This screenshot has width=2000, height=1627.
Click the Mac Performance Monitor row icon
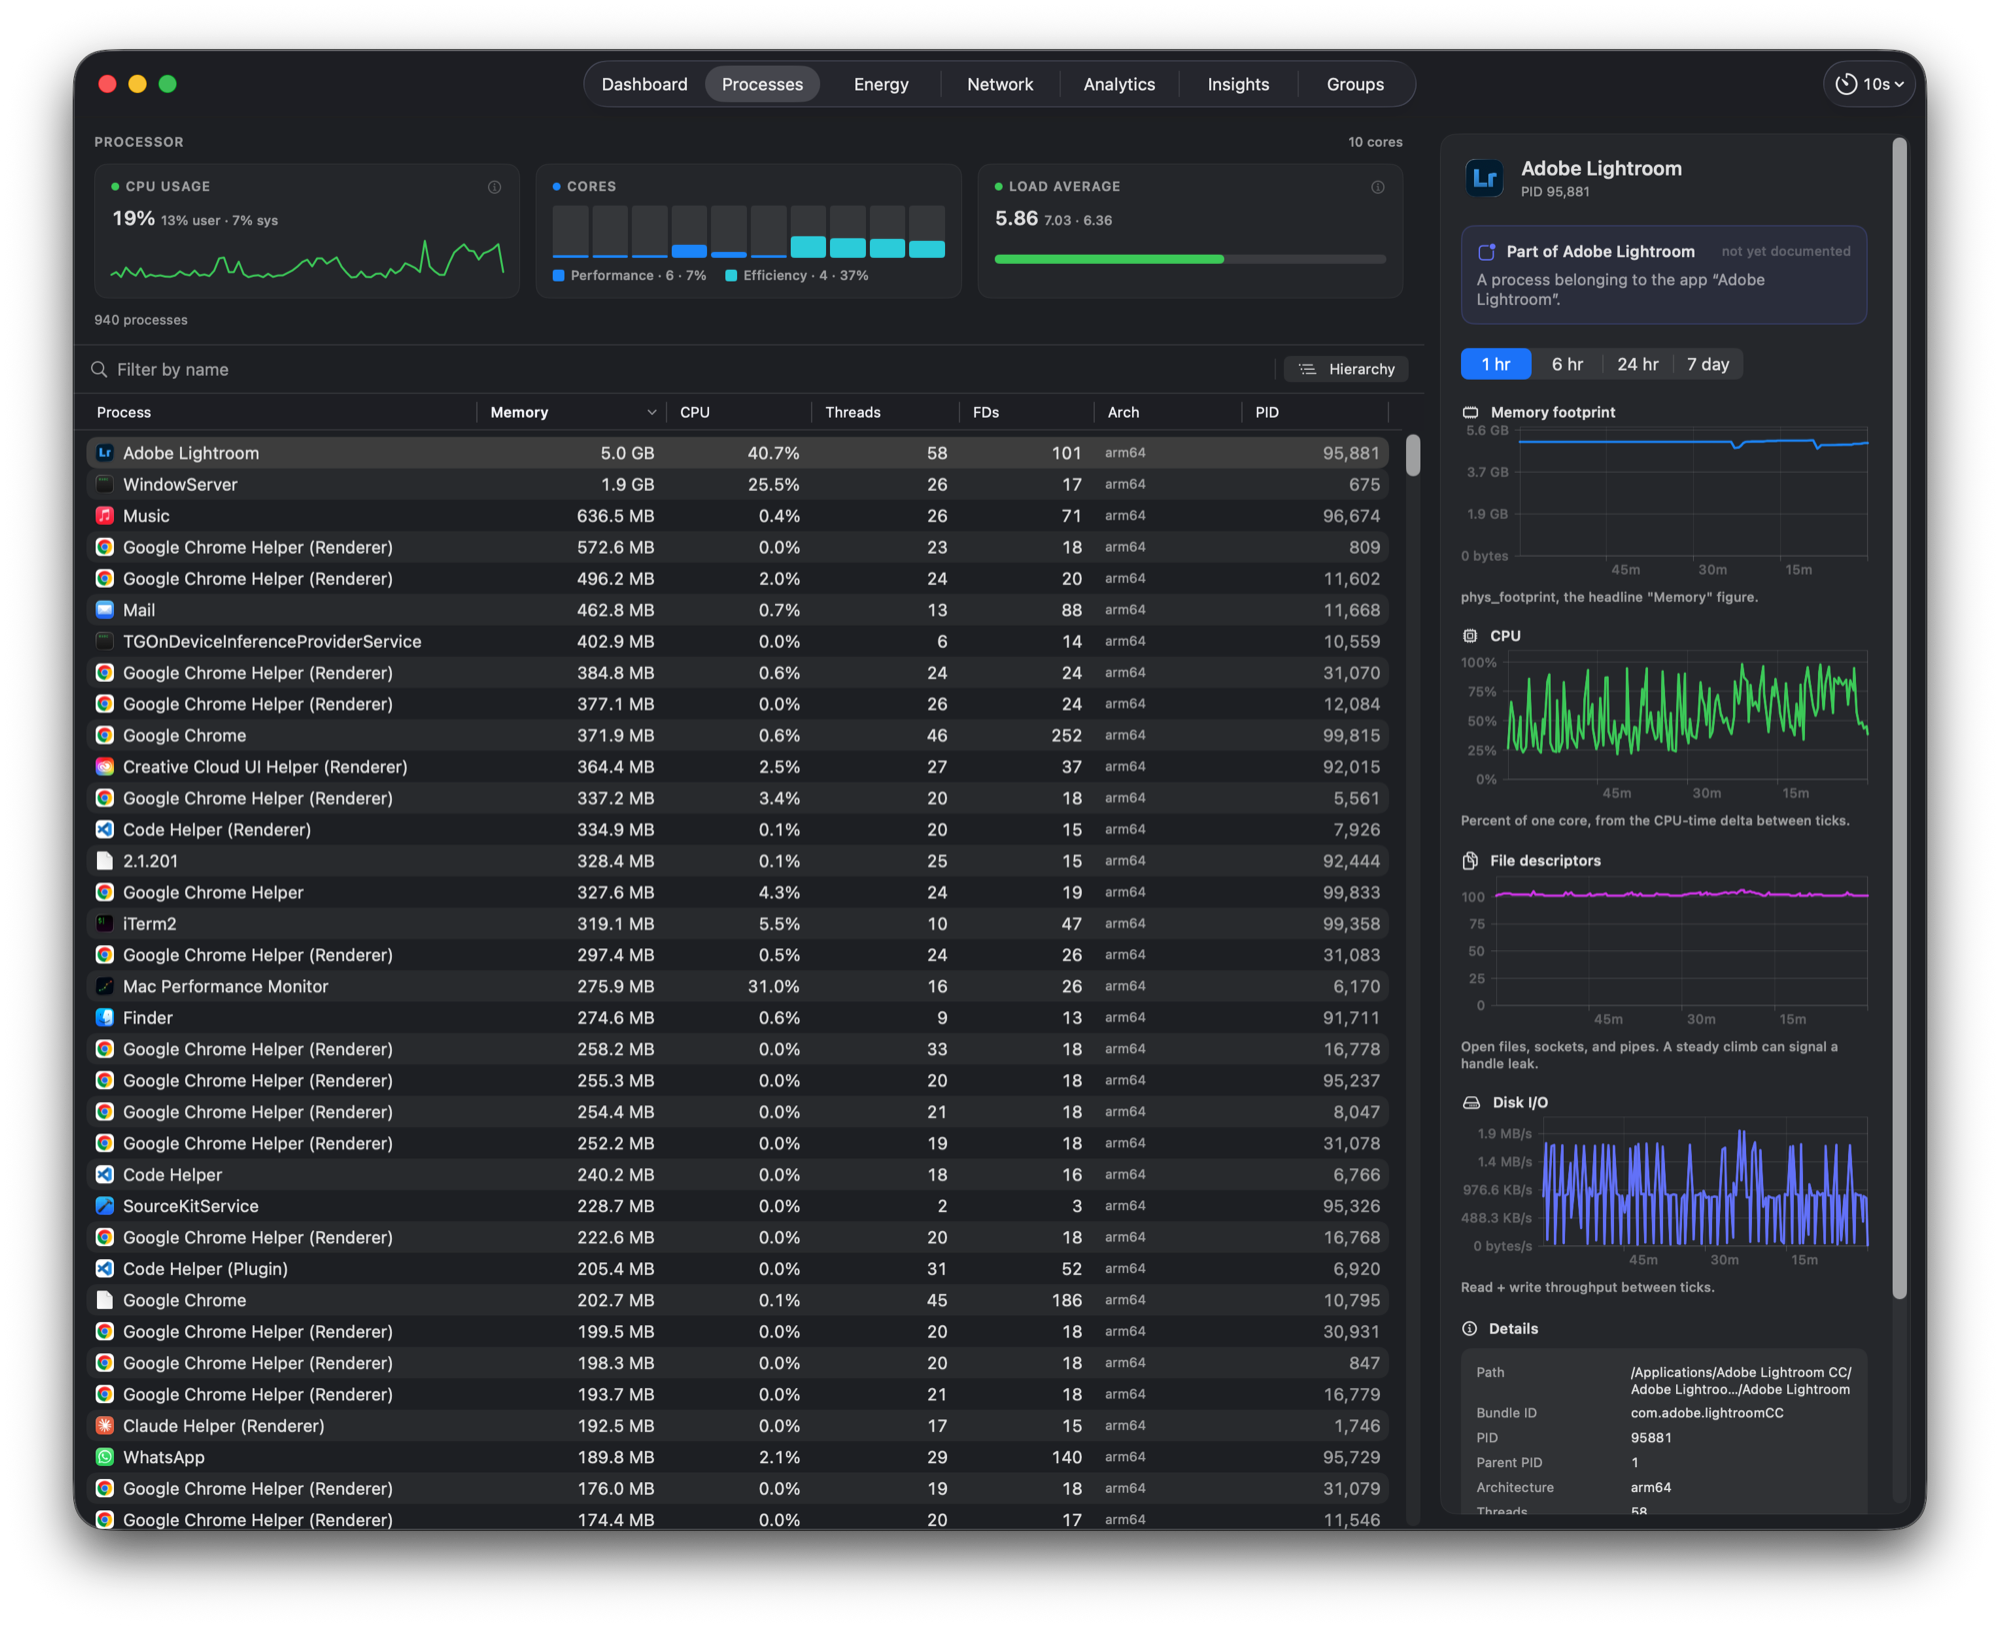pyautogui.click(x=104, y=986)
